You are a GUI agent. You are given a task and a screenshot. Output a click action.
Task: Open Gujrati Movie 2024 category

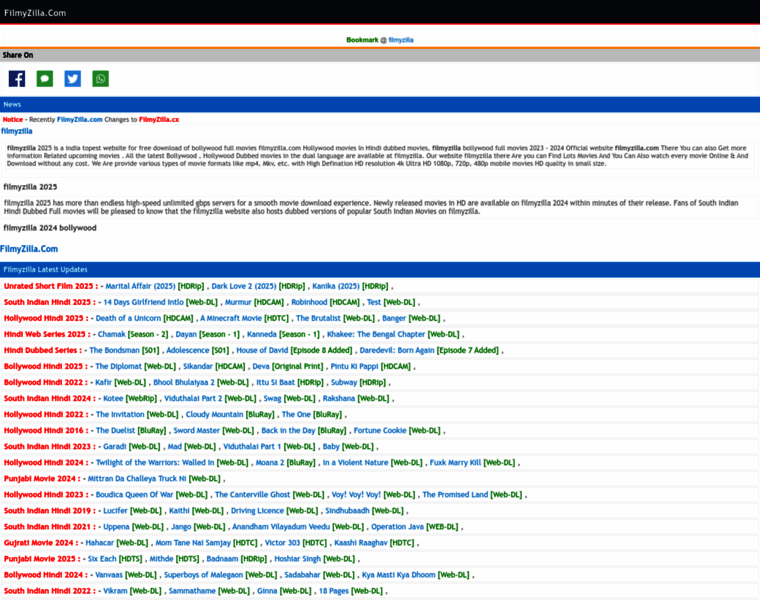pyautogui.click(x=41, y=542)
